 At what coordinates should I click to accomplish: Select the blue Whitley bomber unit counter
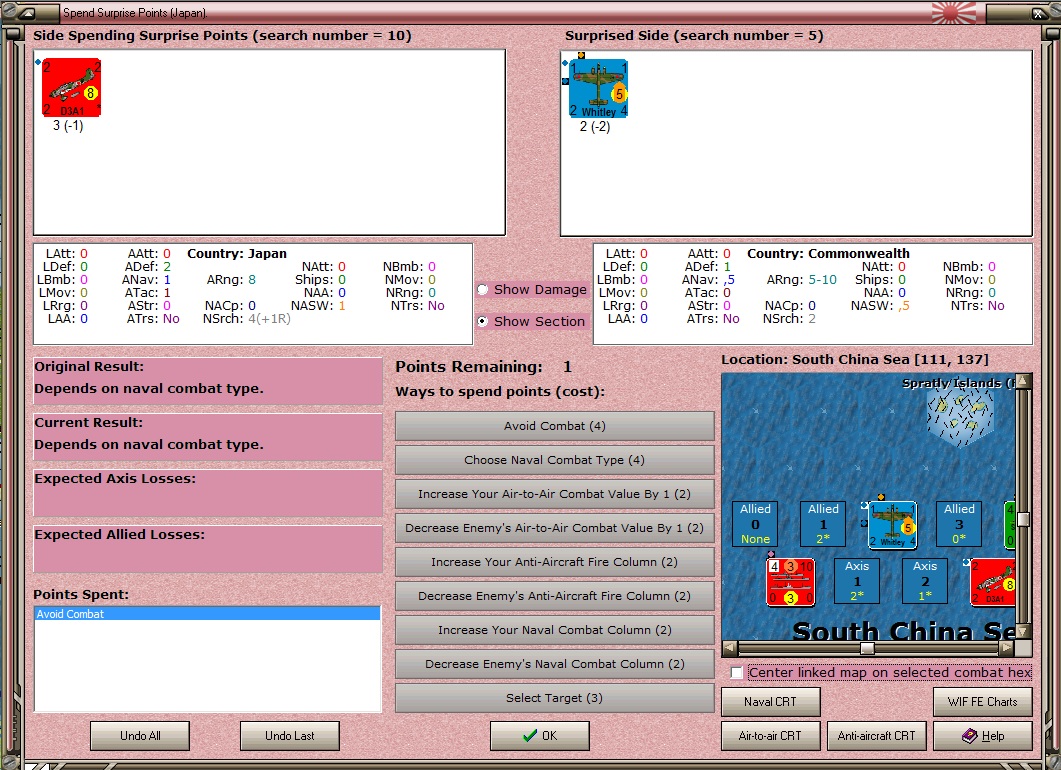click(598, 89)
